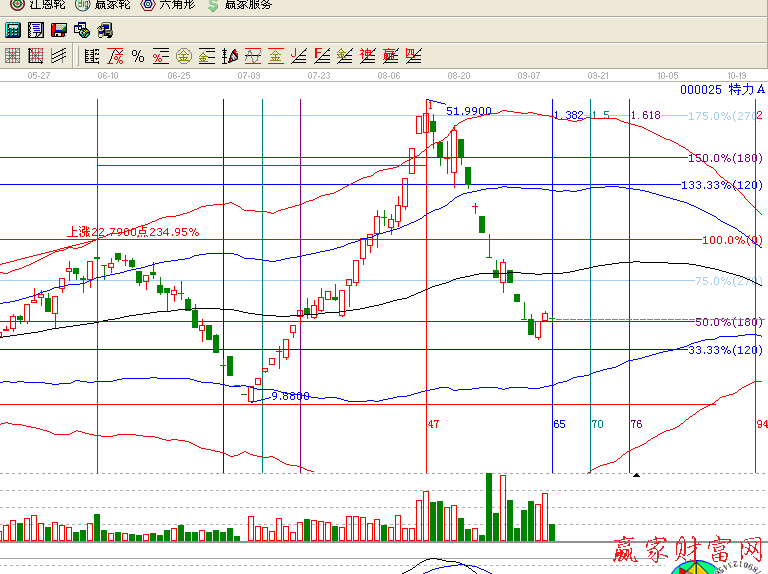Select the red 神 line tool icon
The image size is (768, 574).
367,56
